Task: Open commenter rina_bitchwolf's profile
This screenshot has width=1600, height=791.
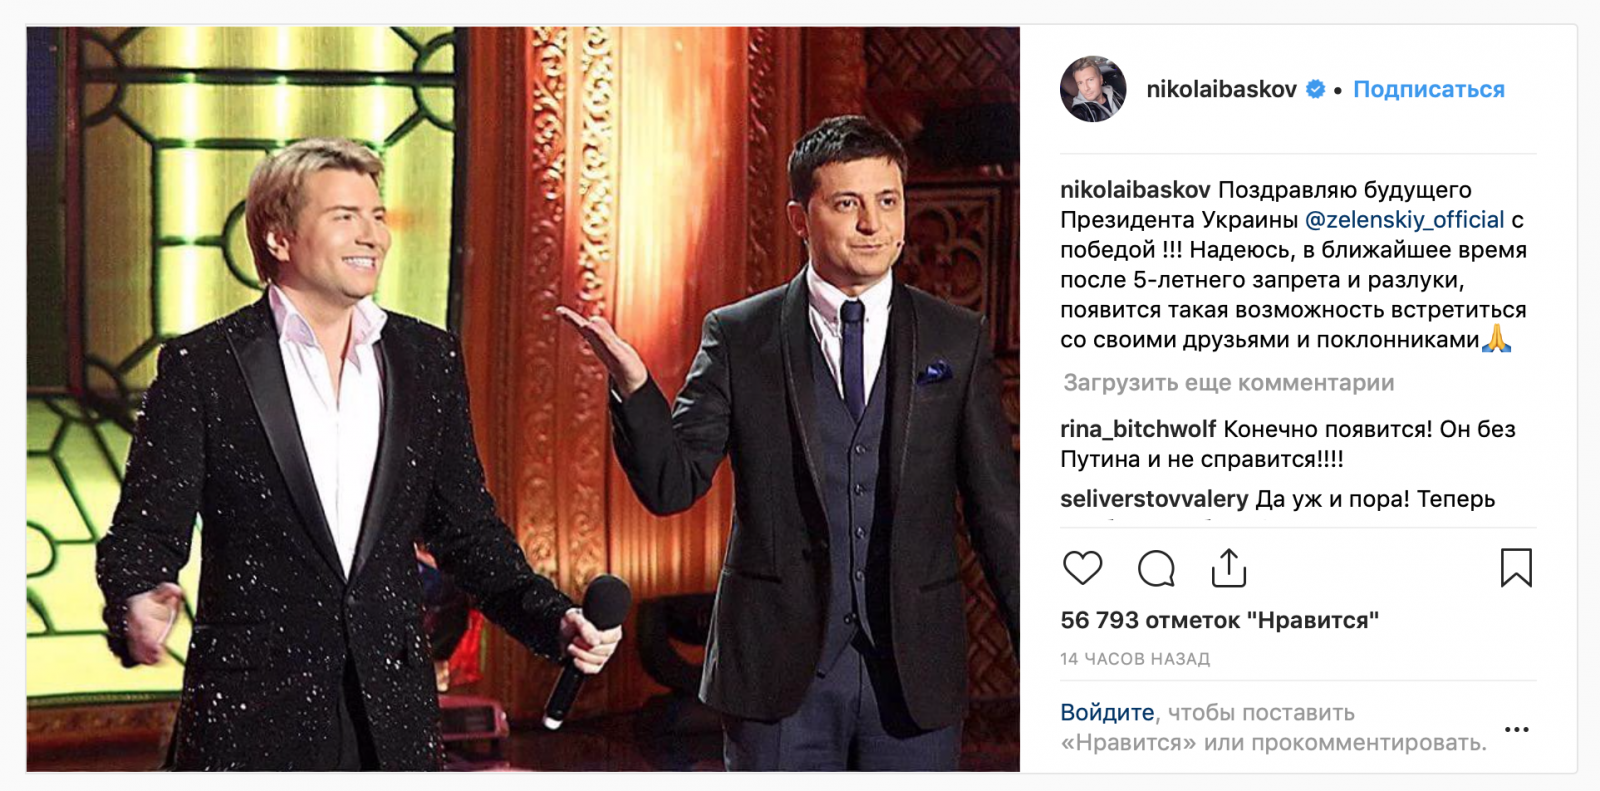Action: [x=1138, y=429]
